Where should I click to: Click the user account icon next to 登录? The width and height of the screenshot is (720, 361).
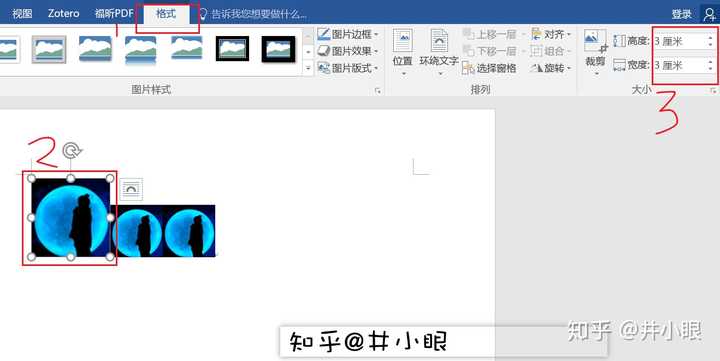coord(709,14)
